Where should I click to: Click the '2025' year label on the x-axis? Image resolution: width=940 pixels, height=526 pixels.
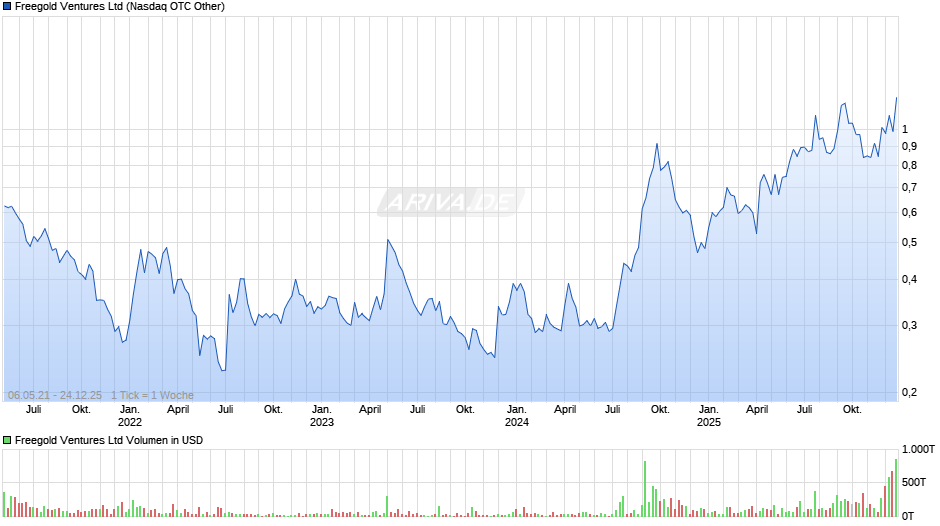coord(709,422)
